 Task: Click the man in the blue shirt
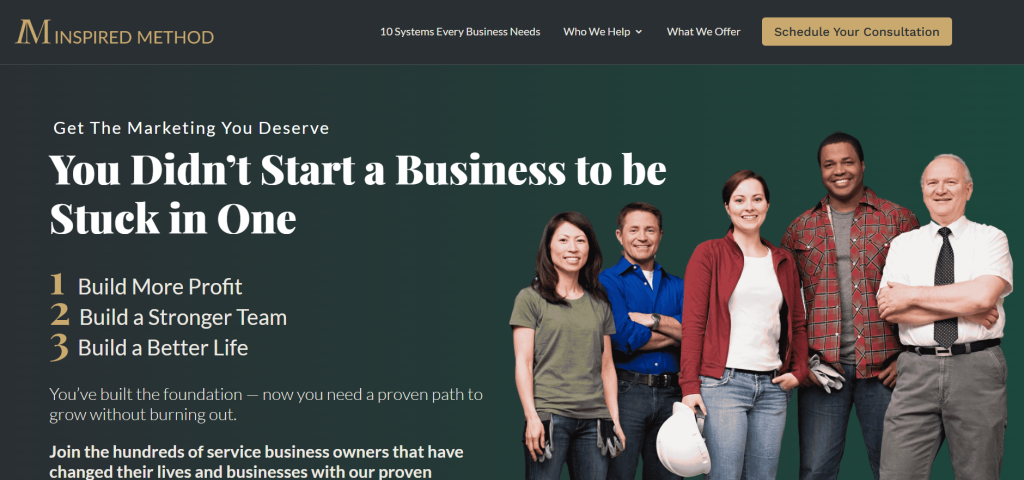(643, 327)
